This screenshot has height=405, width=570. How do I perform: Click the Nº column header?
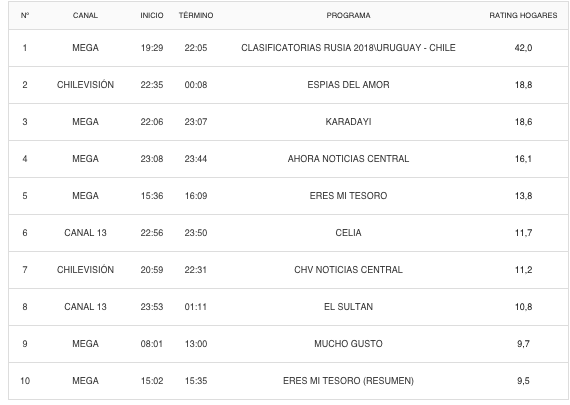click(25, 15)
